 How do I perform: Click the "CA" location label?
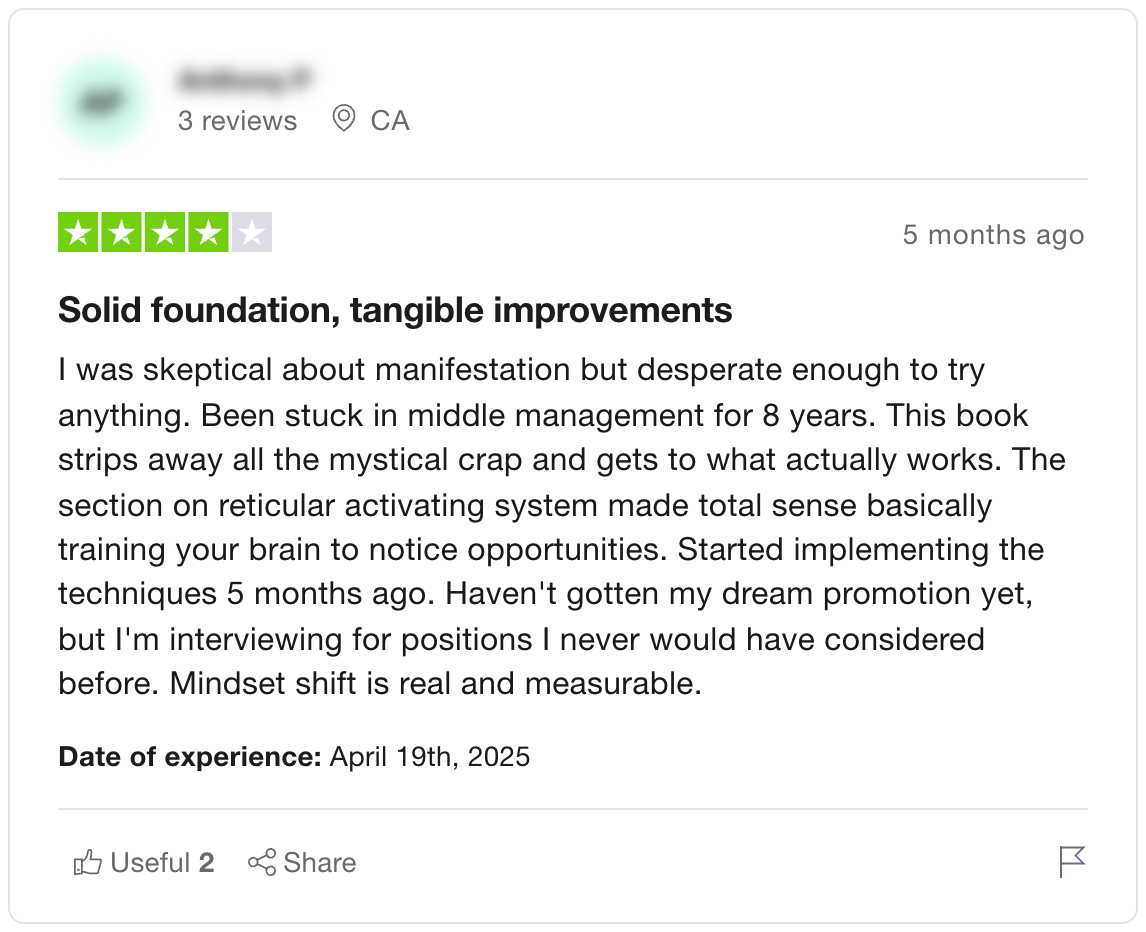coord(390,121)
